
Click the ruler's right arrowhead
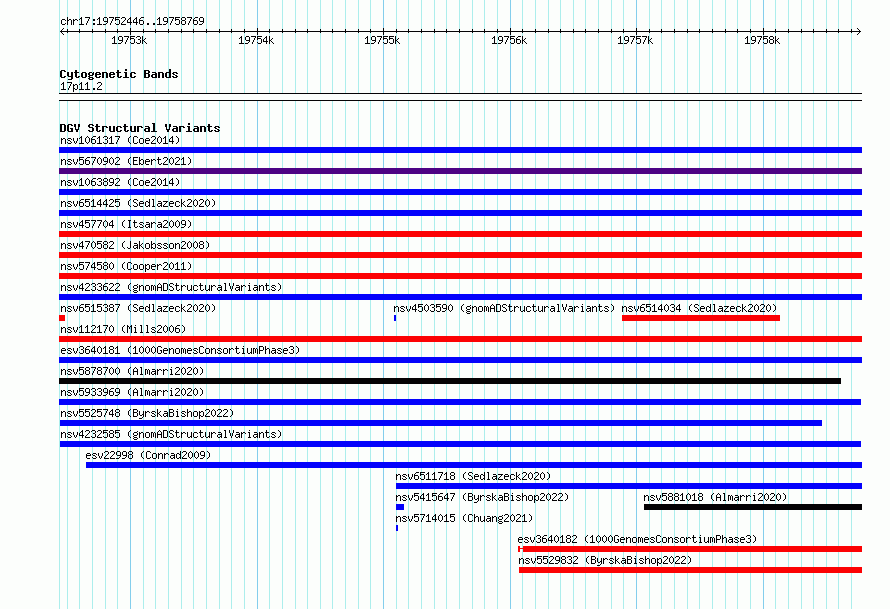[858, 31]
